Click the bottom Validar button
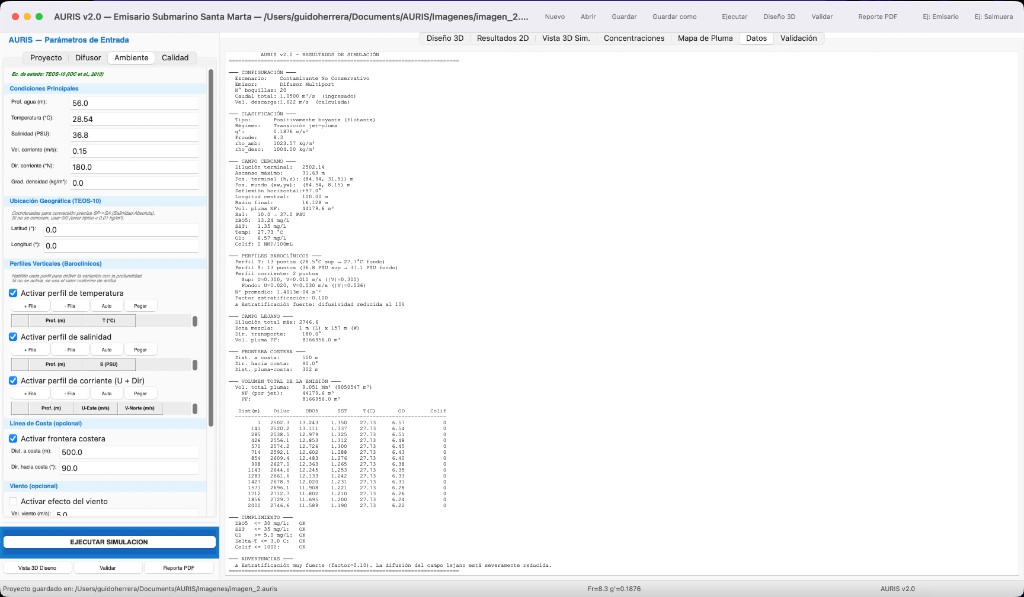Image resolution: width=1024 pixels, height=597 pixels. (108, 568)
